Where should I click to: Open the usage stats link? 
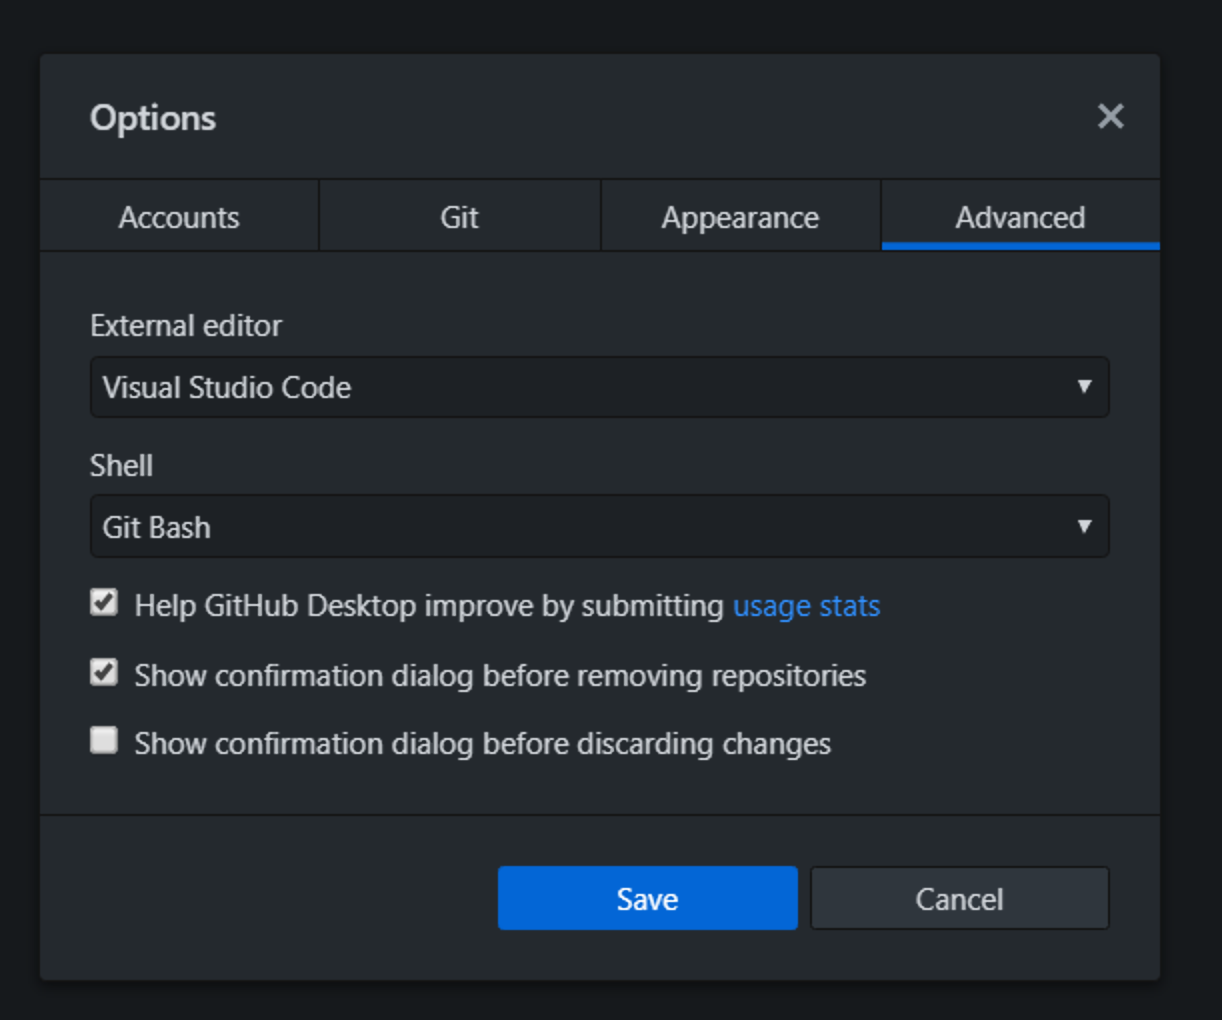[806, 606]
